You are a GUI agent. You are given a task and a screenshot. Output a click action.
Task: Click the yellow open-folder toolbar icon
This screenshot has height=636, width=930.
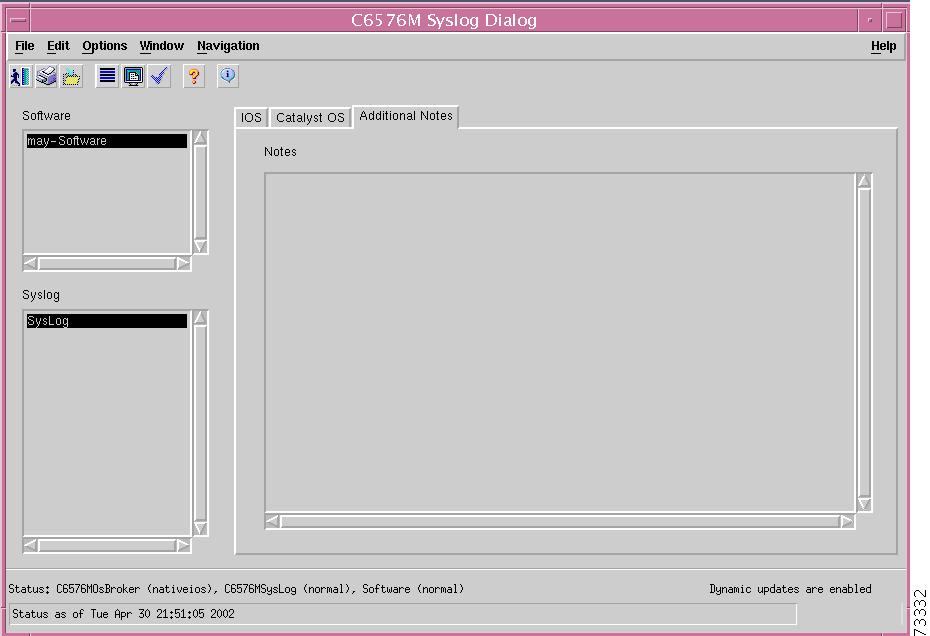point(71,77)
